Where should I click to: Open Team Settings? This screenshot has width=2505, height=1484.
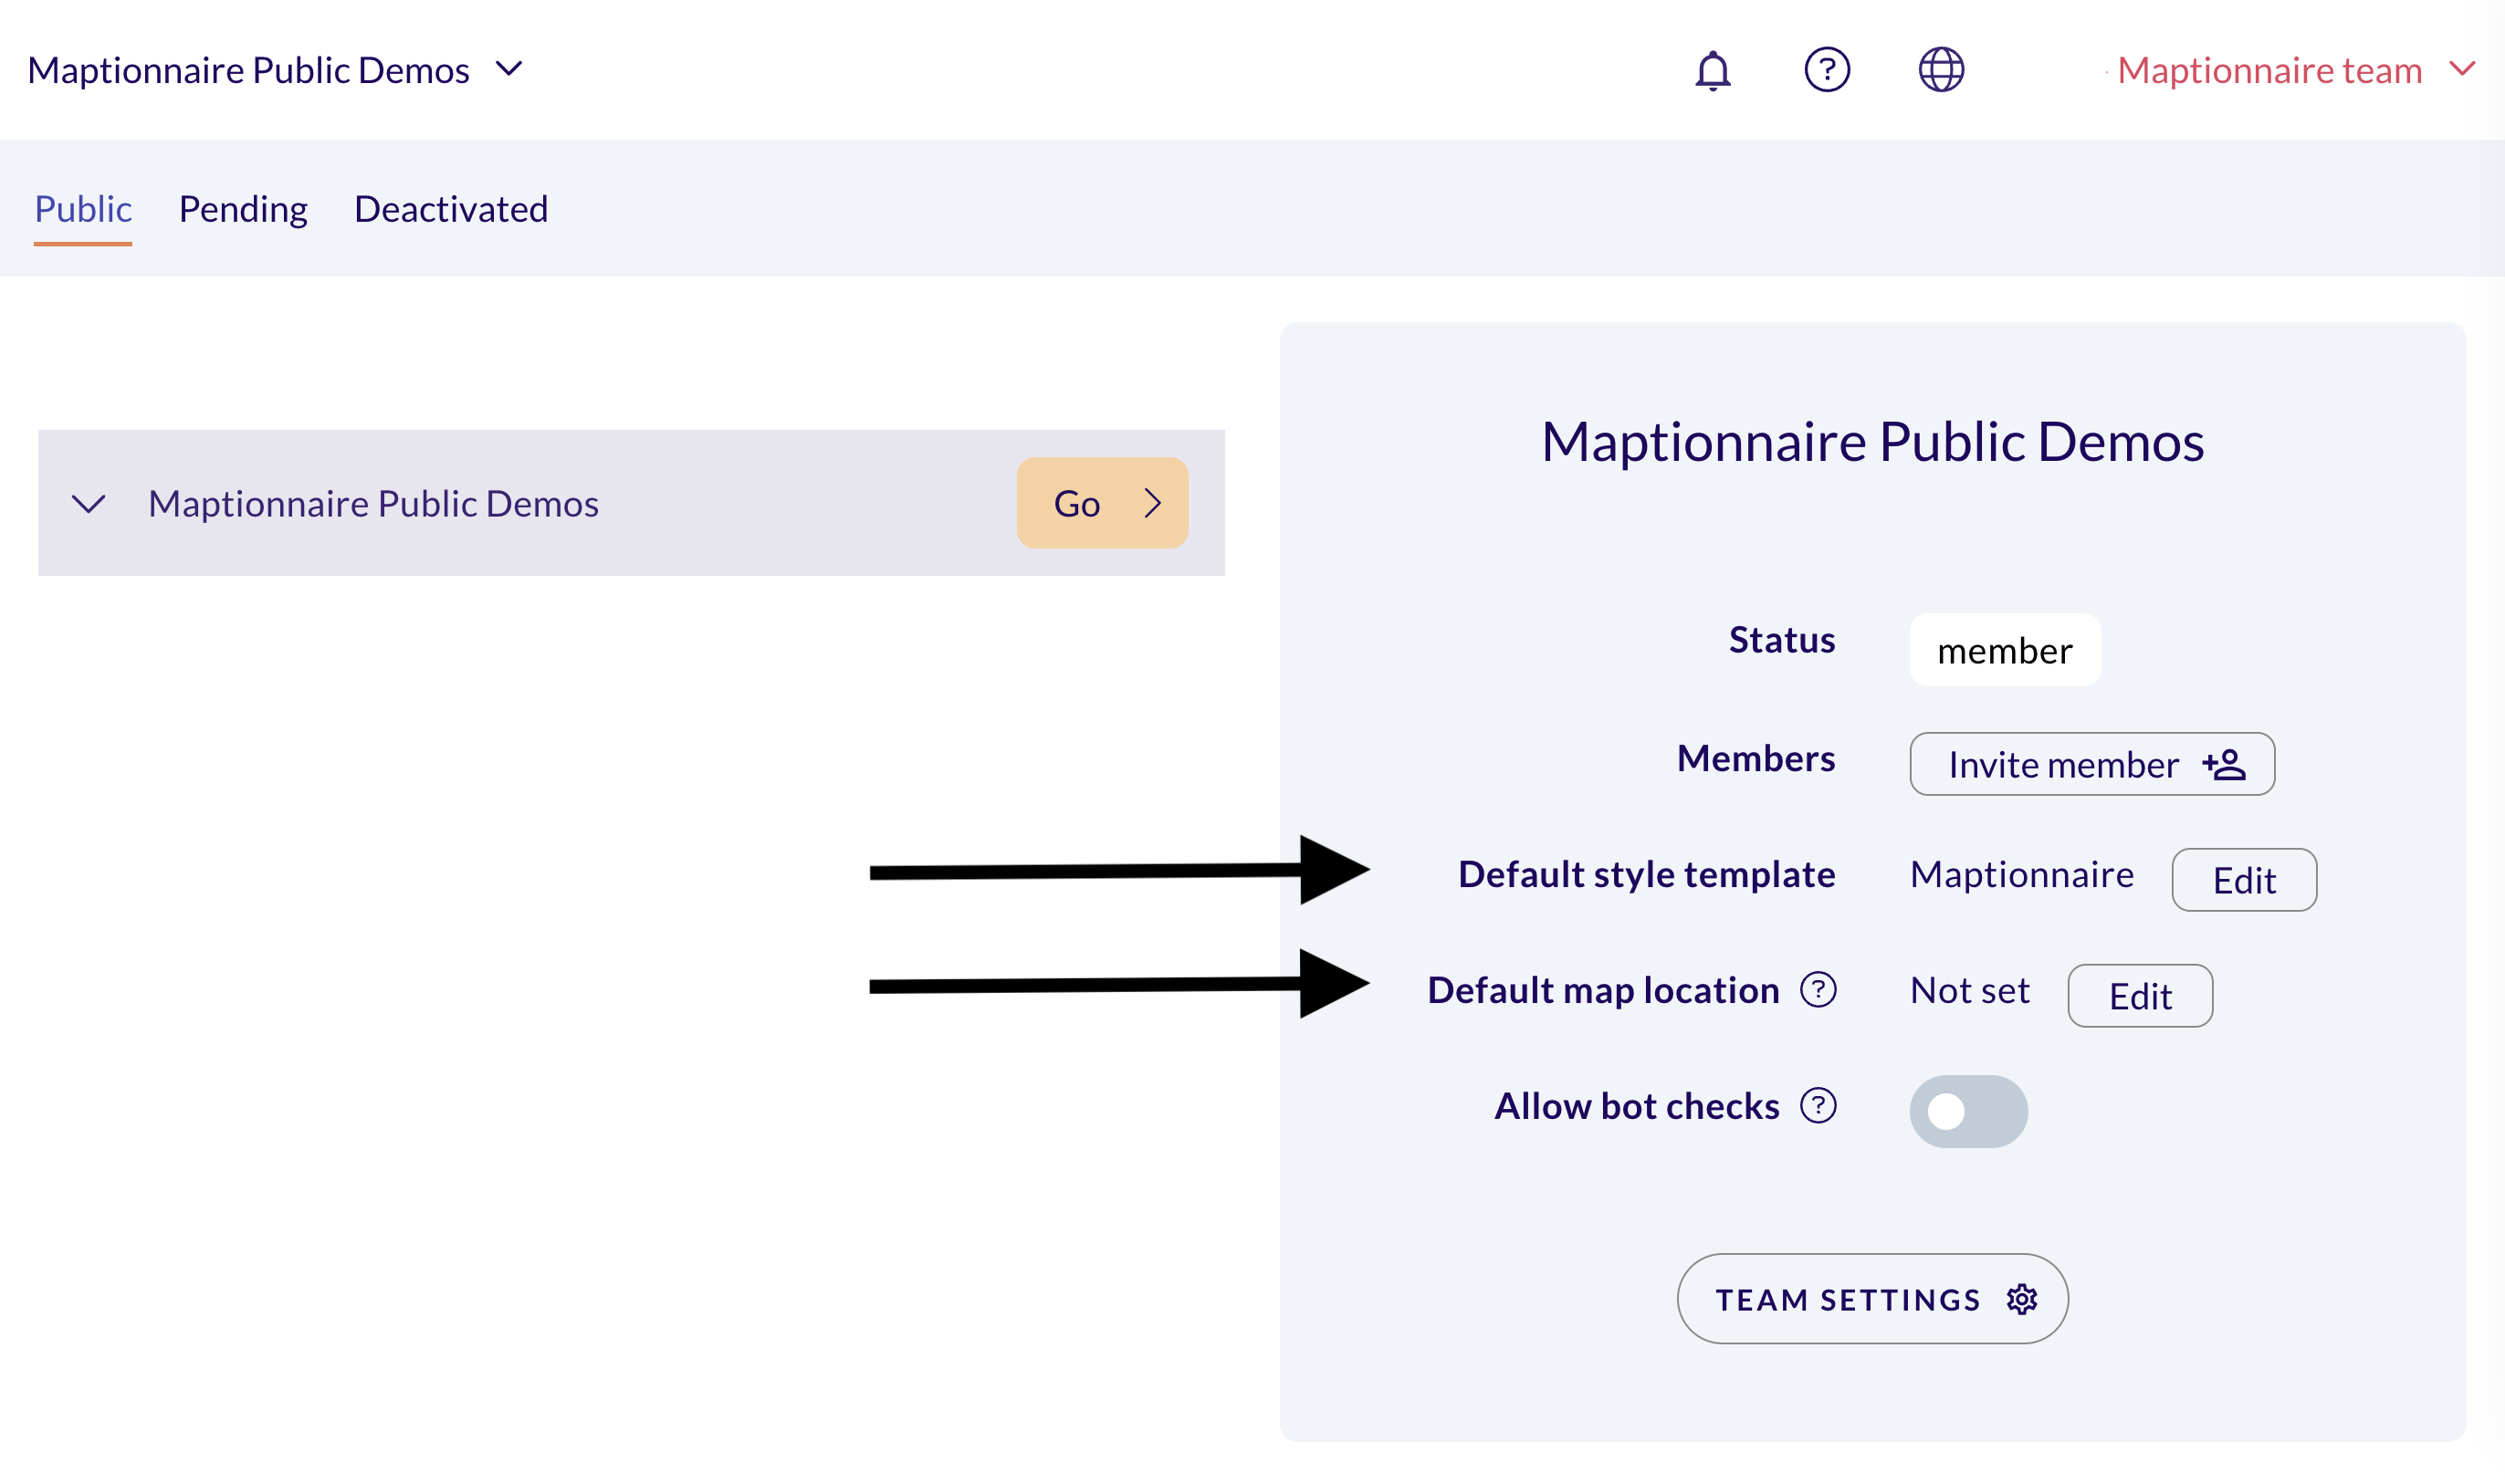pos(1872,1299)
